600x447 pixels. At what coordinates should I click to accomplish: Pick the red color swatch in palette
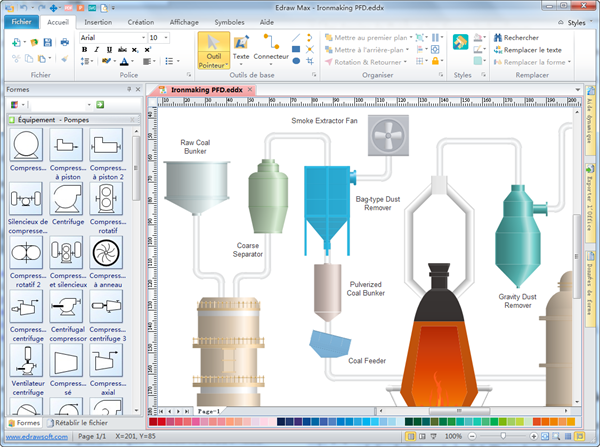162,422
